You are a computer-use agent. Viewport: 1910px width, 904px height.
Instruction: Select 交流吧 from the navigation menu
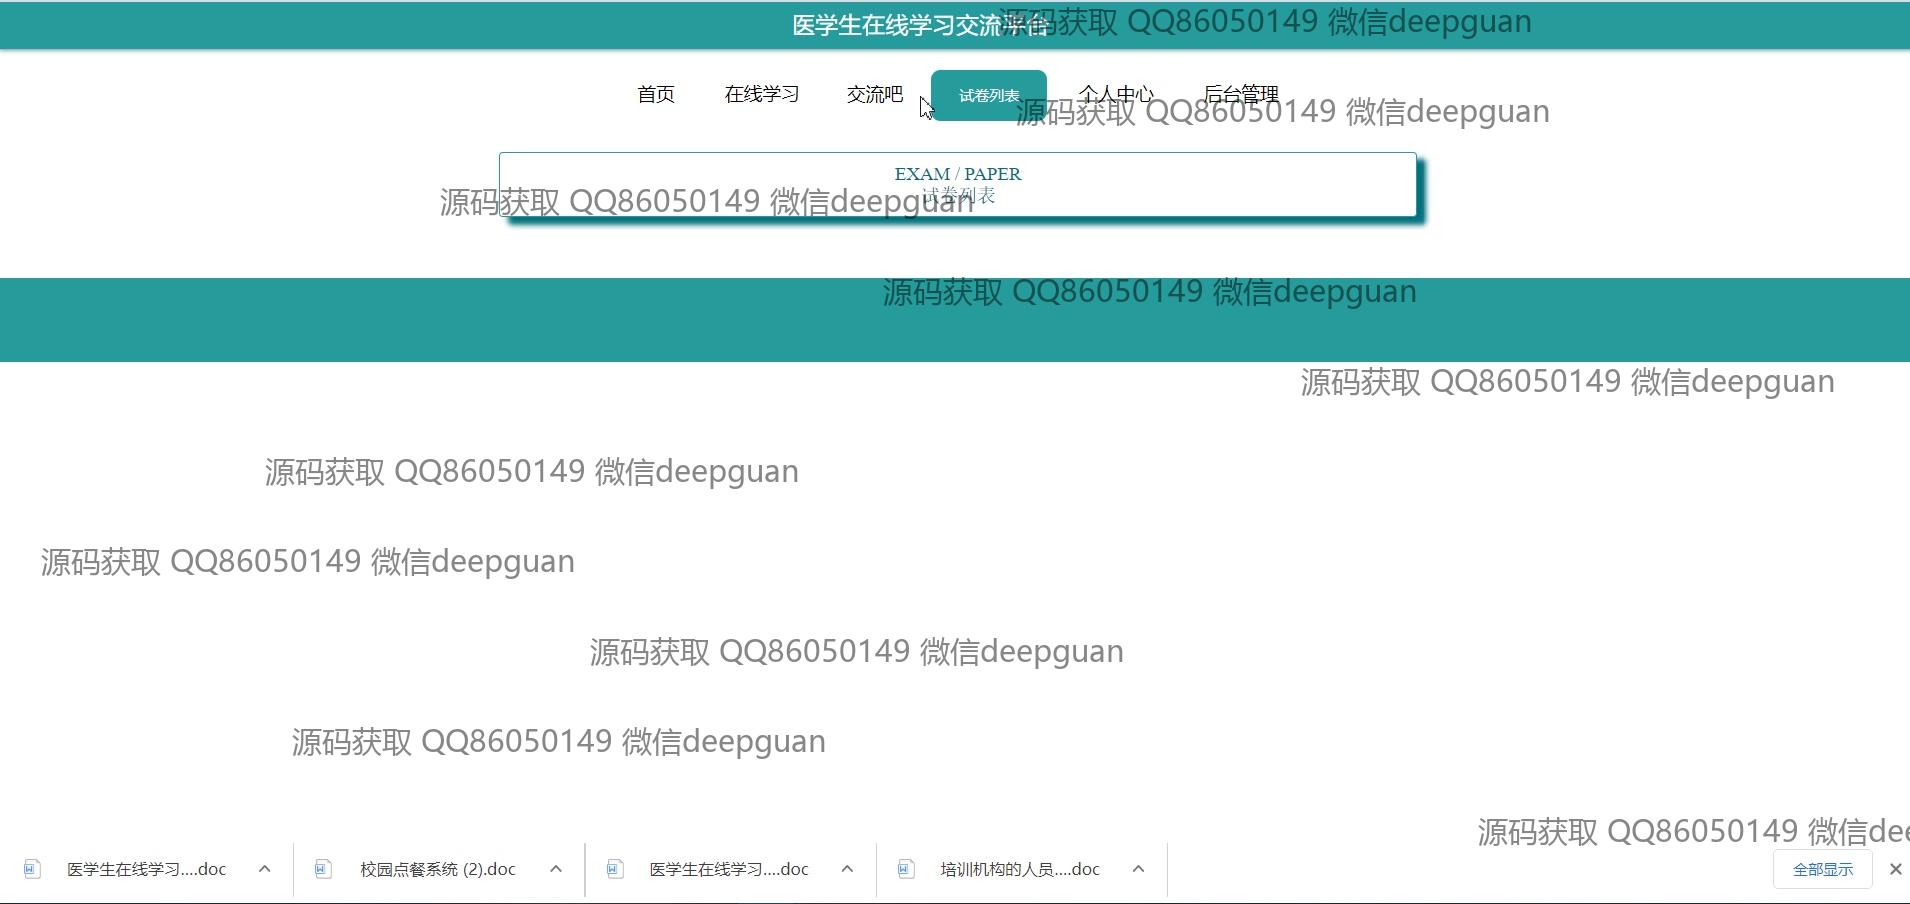[874, 94]
